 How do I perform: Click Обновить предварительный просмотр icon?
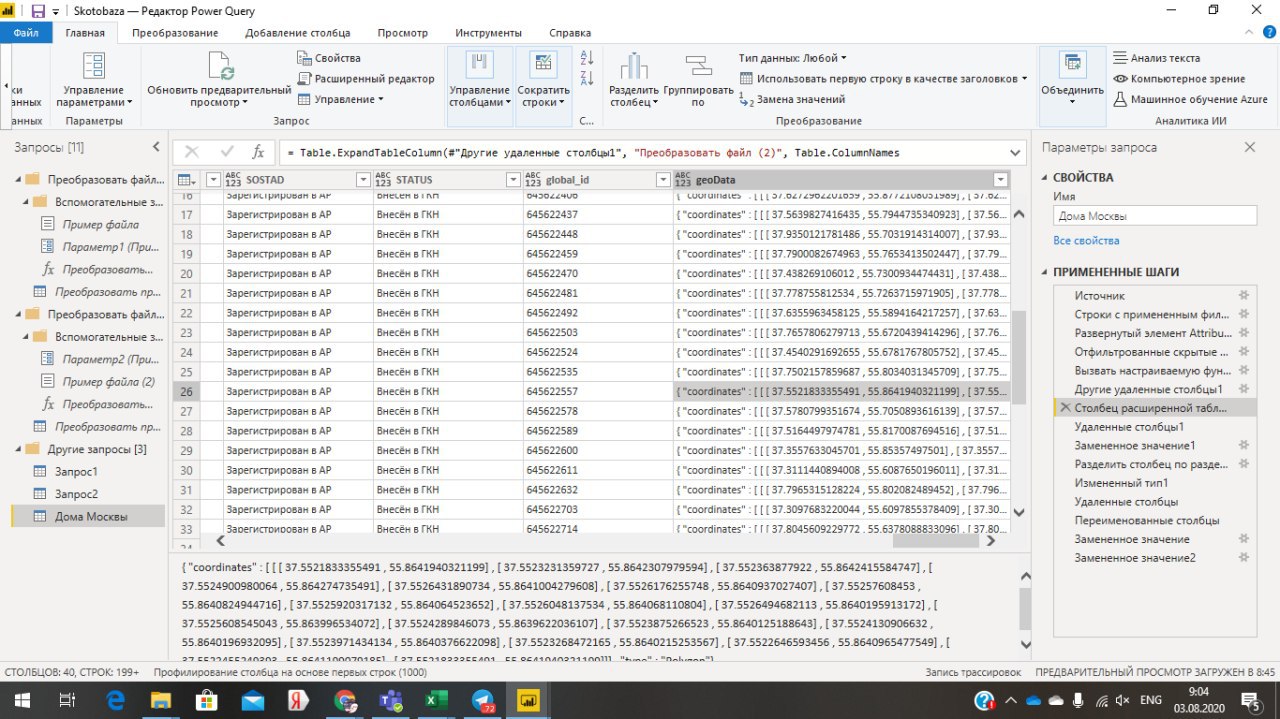pyautogui.click(x=219, y=67)
